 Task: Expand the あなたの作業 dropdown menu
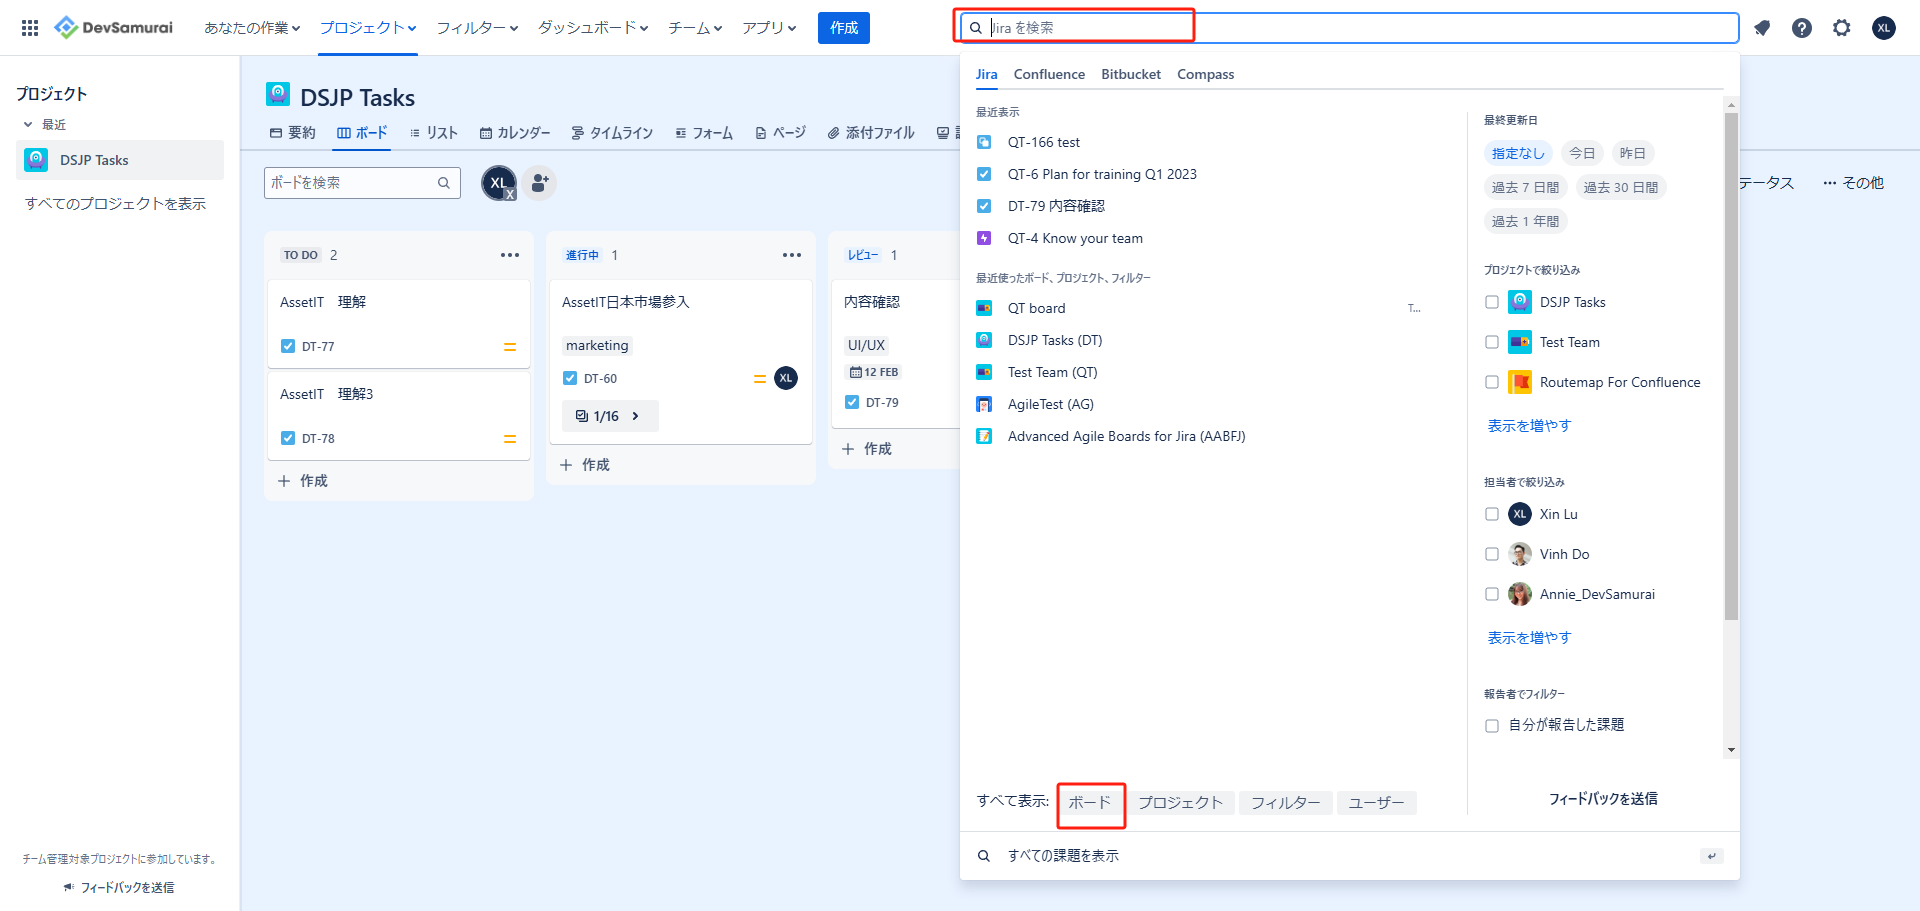[252, 28]
